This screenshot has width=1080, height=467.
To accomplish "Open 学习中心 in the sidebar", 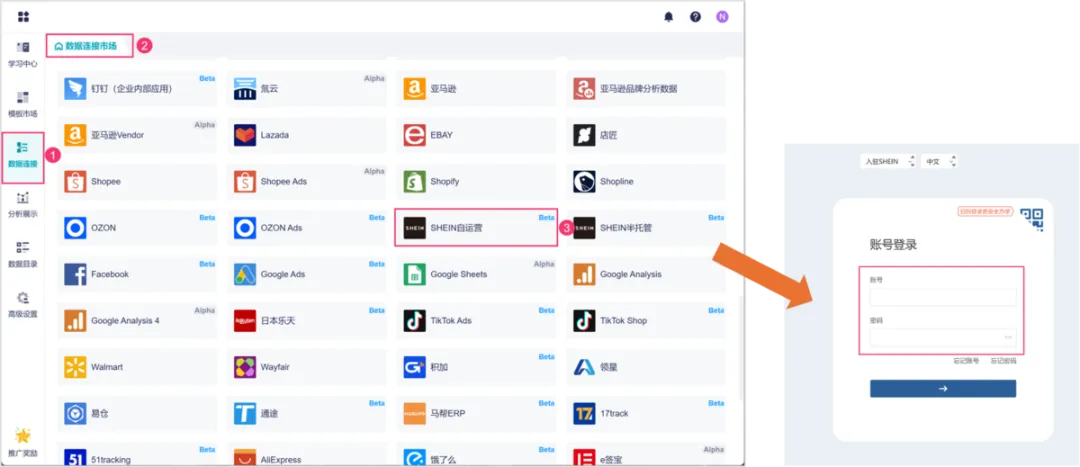I will 22,54.
